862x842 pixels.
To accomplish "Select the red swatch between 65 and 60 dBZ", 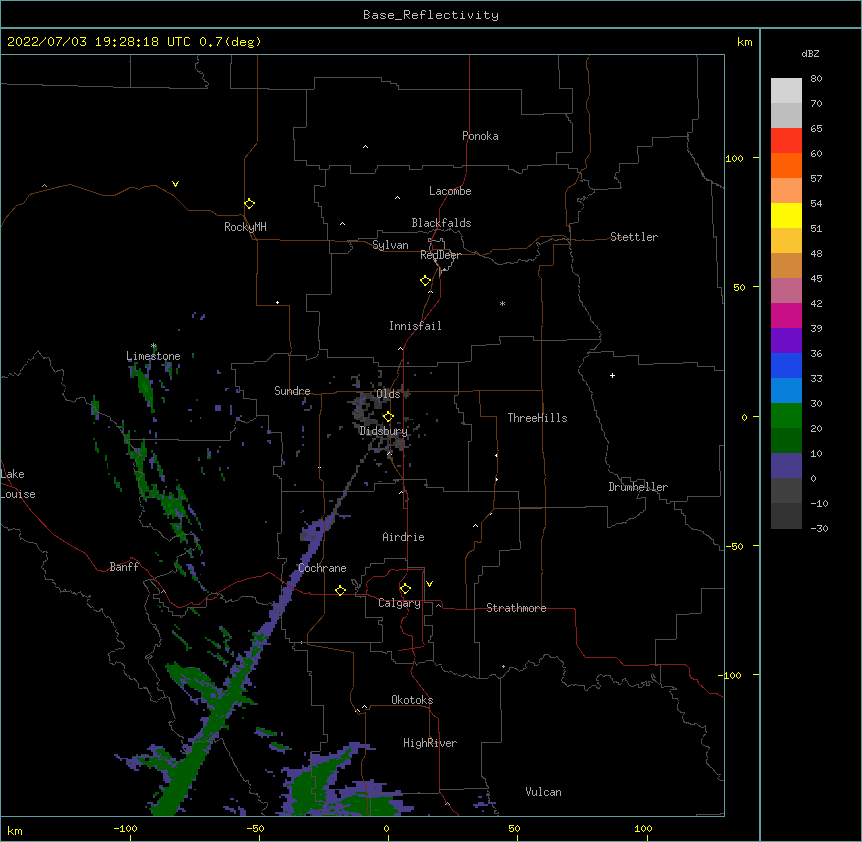I will [786, 141].
